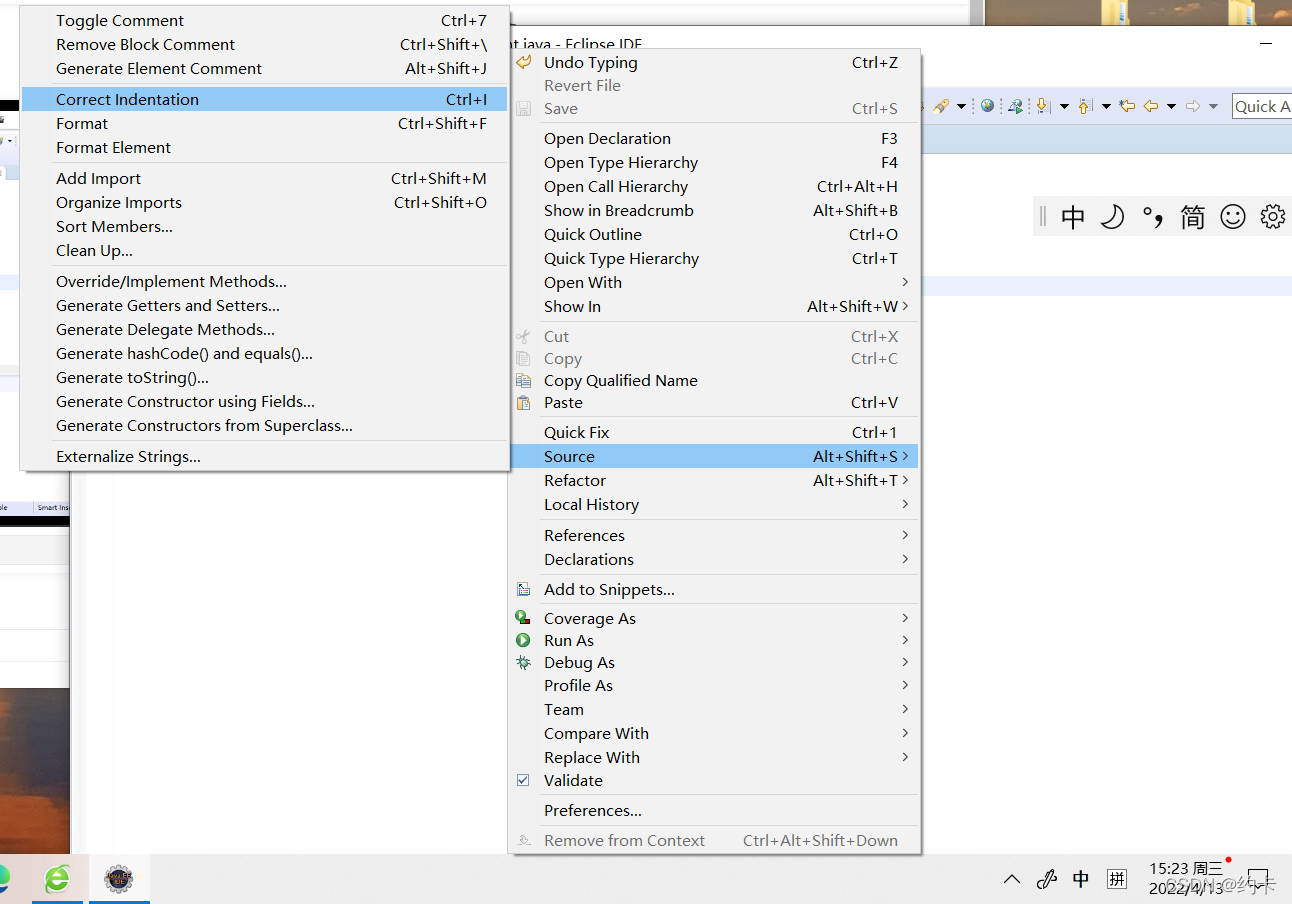Open the Next Annotation dropdown arrow

point(1064,106)
